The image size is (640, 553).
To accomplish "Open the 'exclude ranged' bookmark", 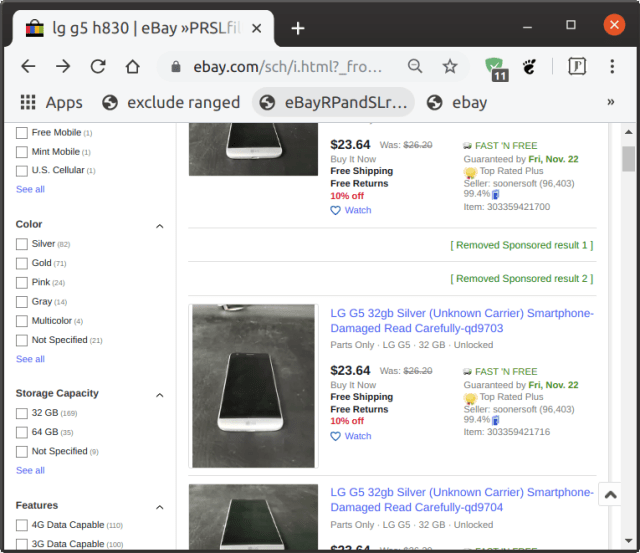I will point(171,102).
